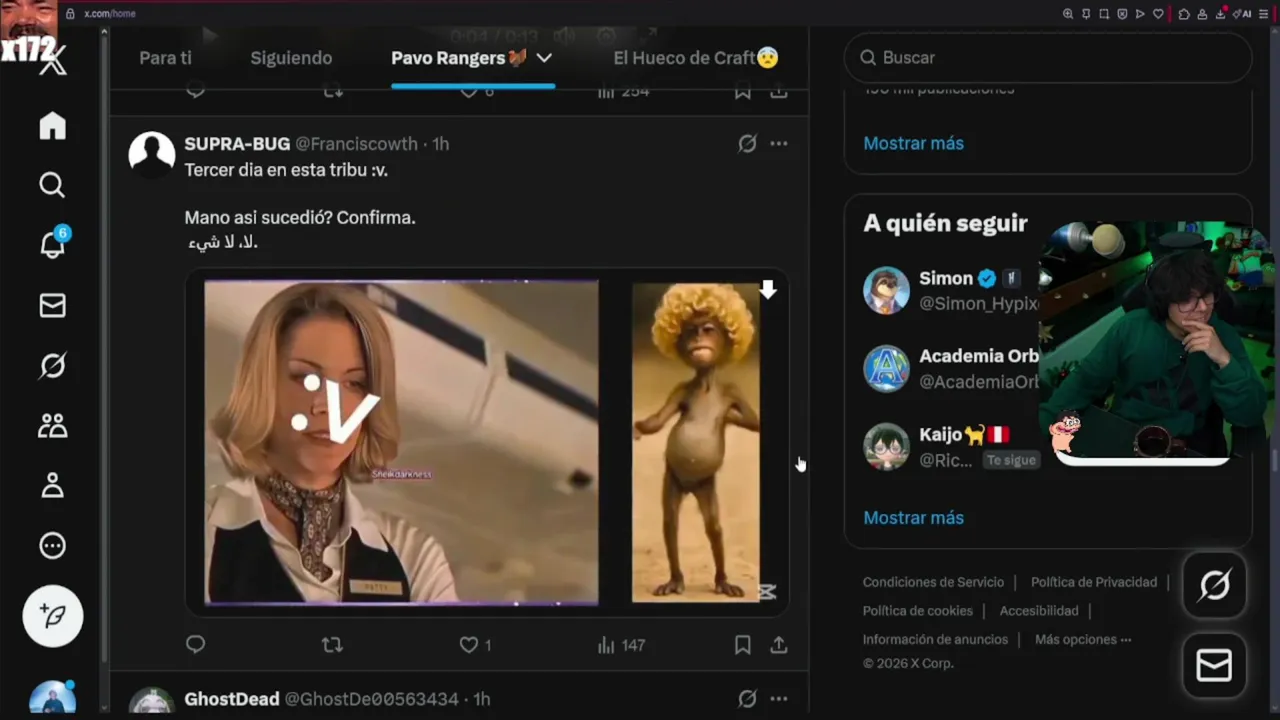Take a snapshot with browser capture icon
Screen dimensions: 1280x720
click(1104, 14)
